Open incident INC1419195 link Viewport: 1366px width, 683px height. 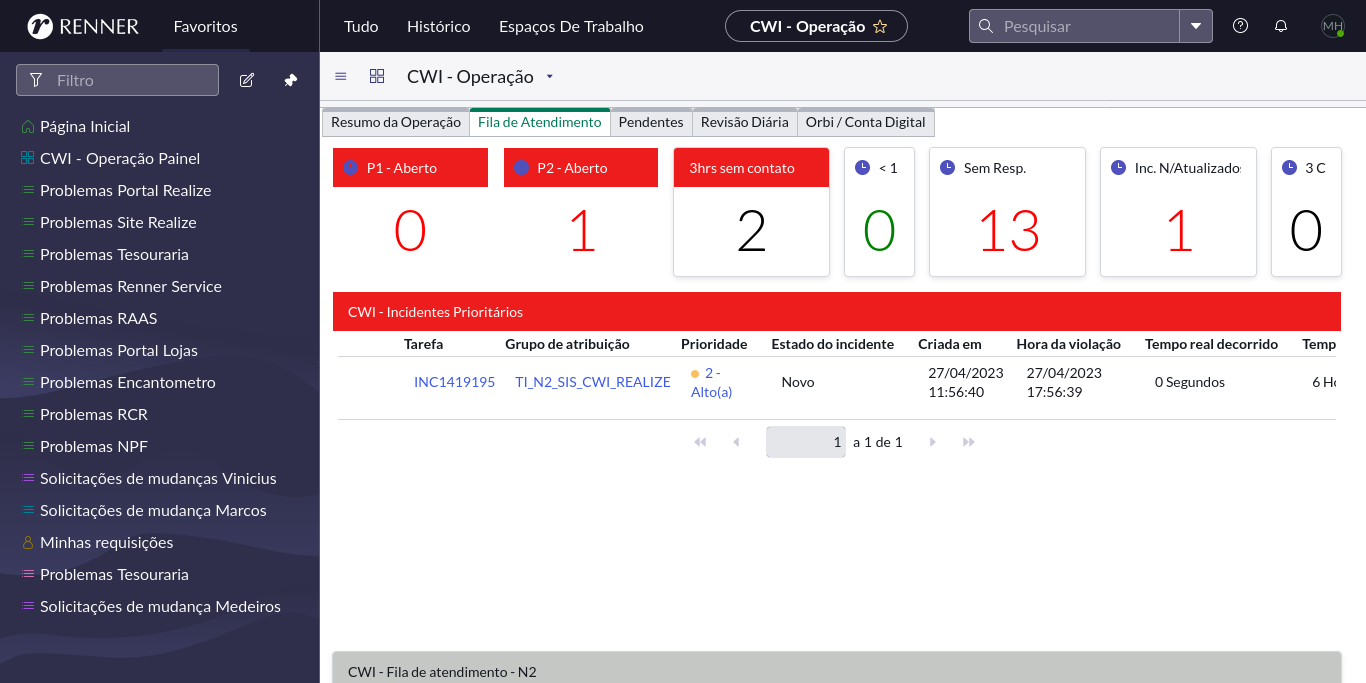[x=454, y=382]
